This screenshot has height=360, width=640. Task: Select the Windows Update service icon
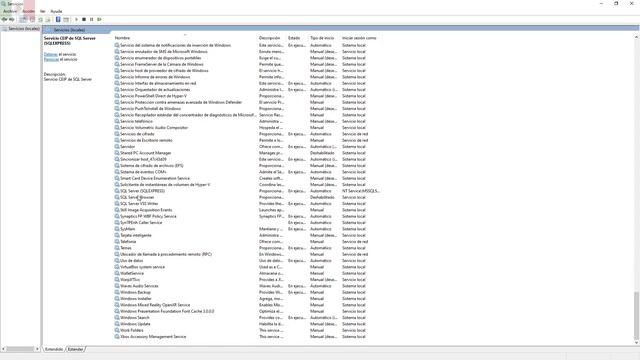coord(117,324)
